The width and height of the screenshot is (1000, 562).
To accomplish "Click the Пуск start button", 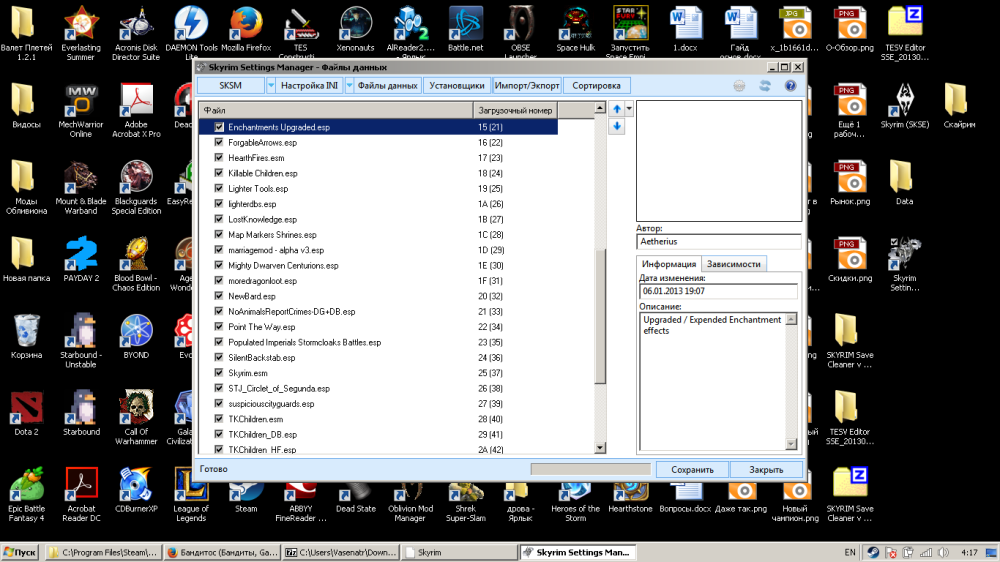I will point(20,552).
